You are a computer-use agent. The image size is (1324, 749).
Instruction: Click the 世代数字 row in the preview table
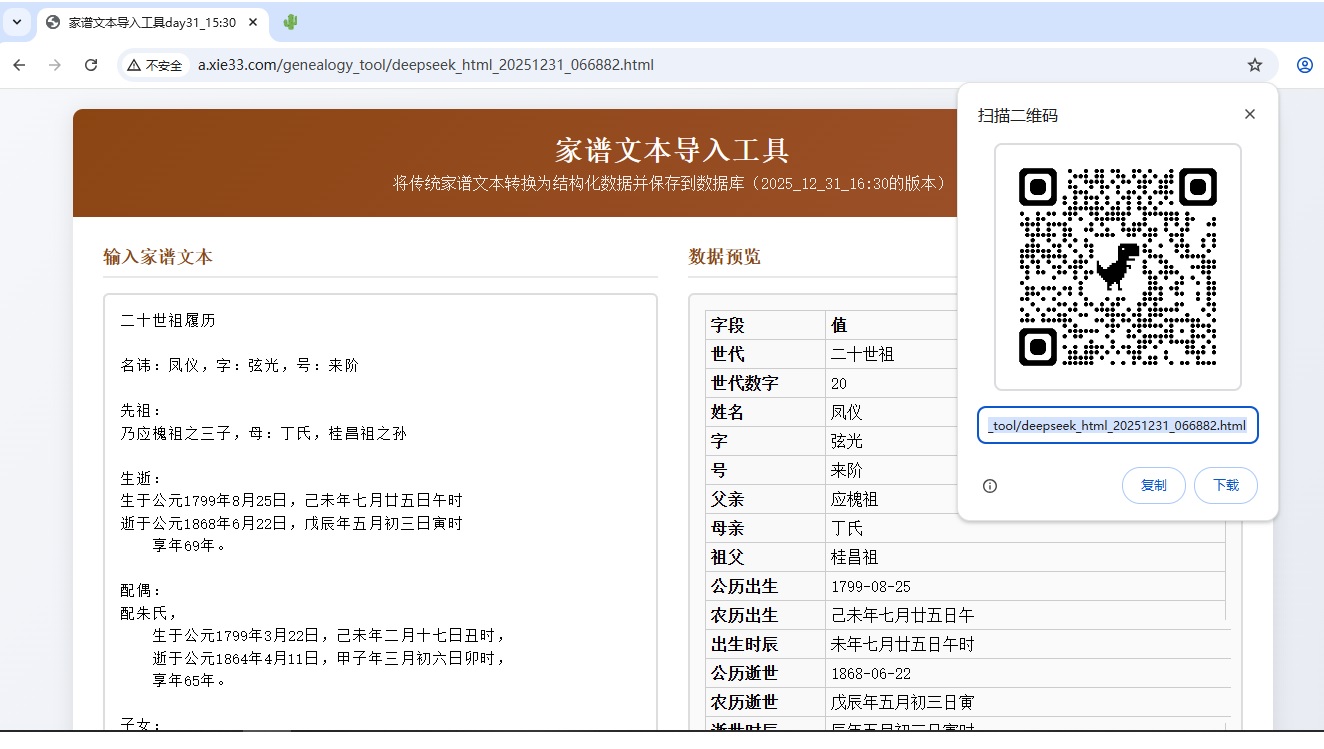tap(766, 383)
